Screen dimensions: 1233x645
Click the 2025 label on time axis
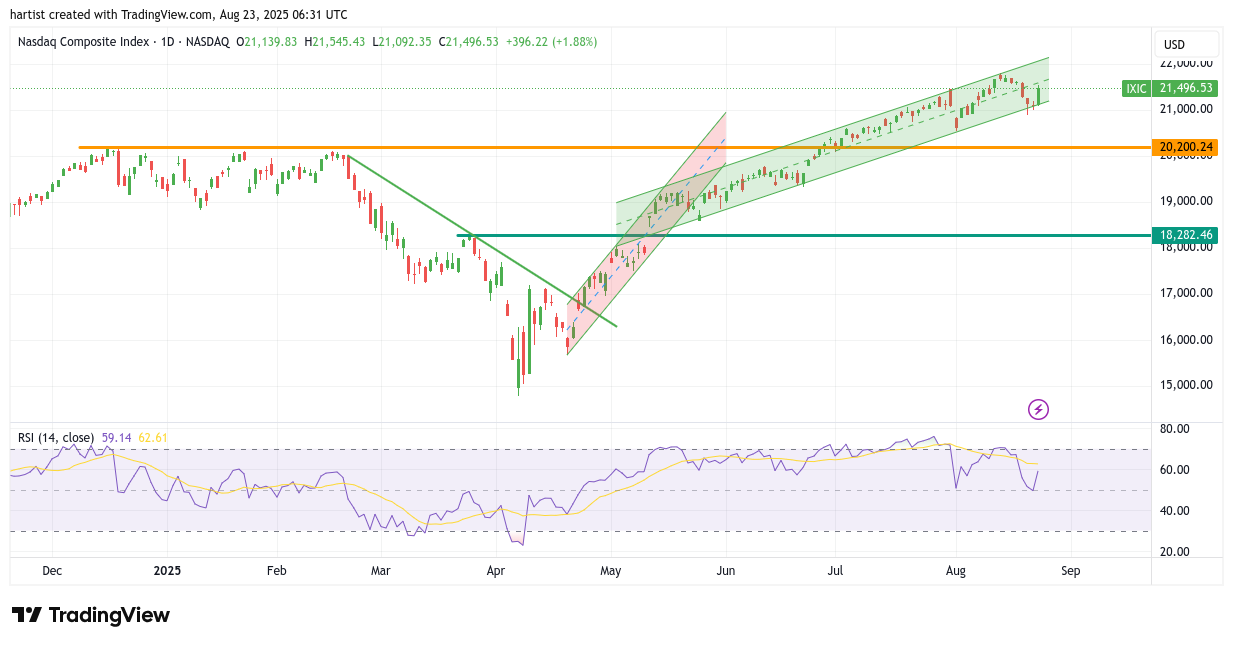pos(167,571)
